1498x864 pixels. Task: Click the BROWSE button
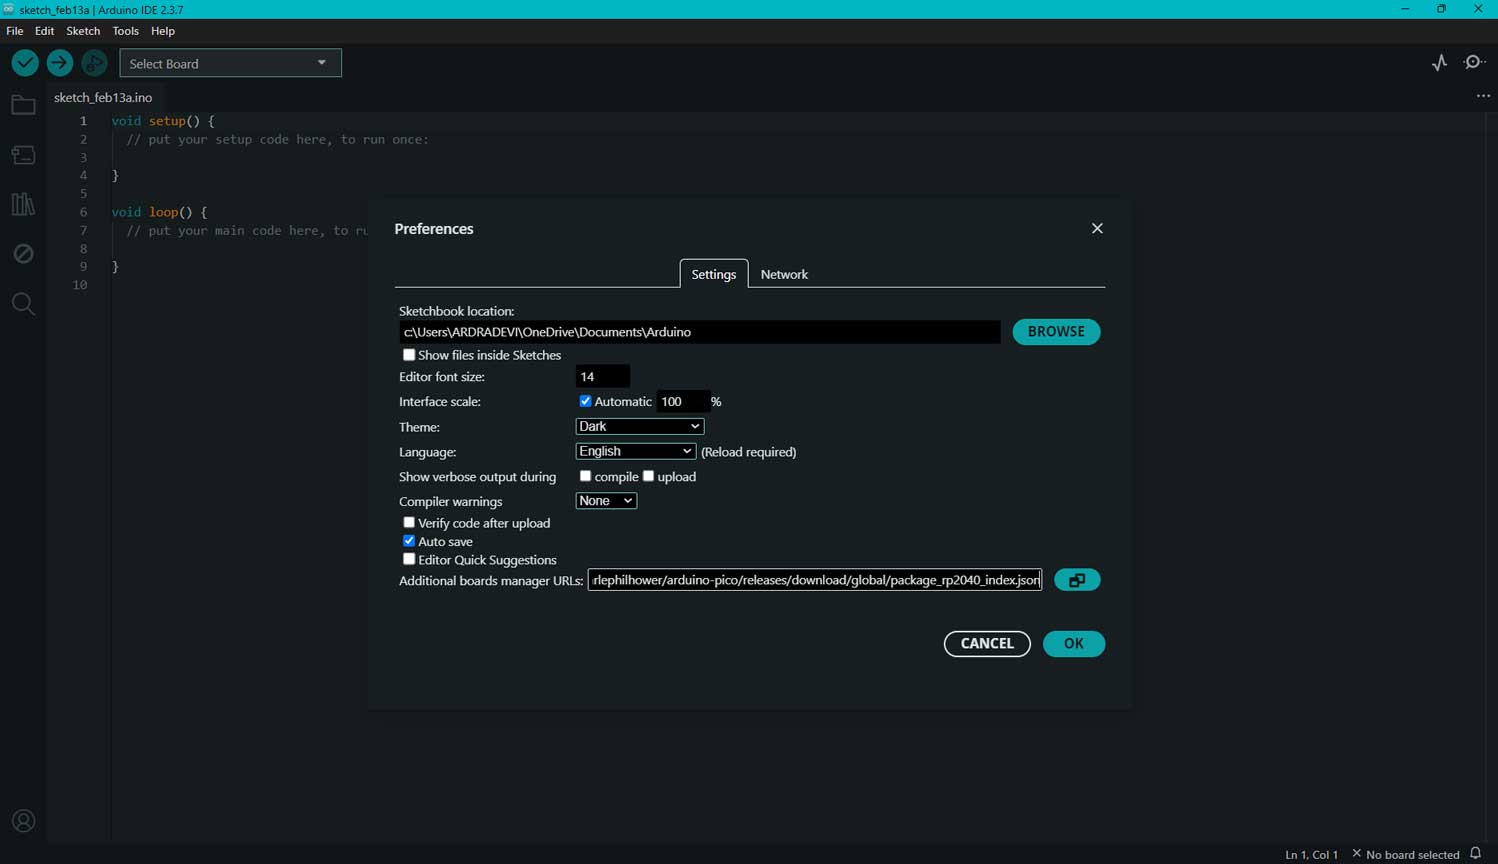coord(1057,332)
